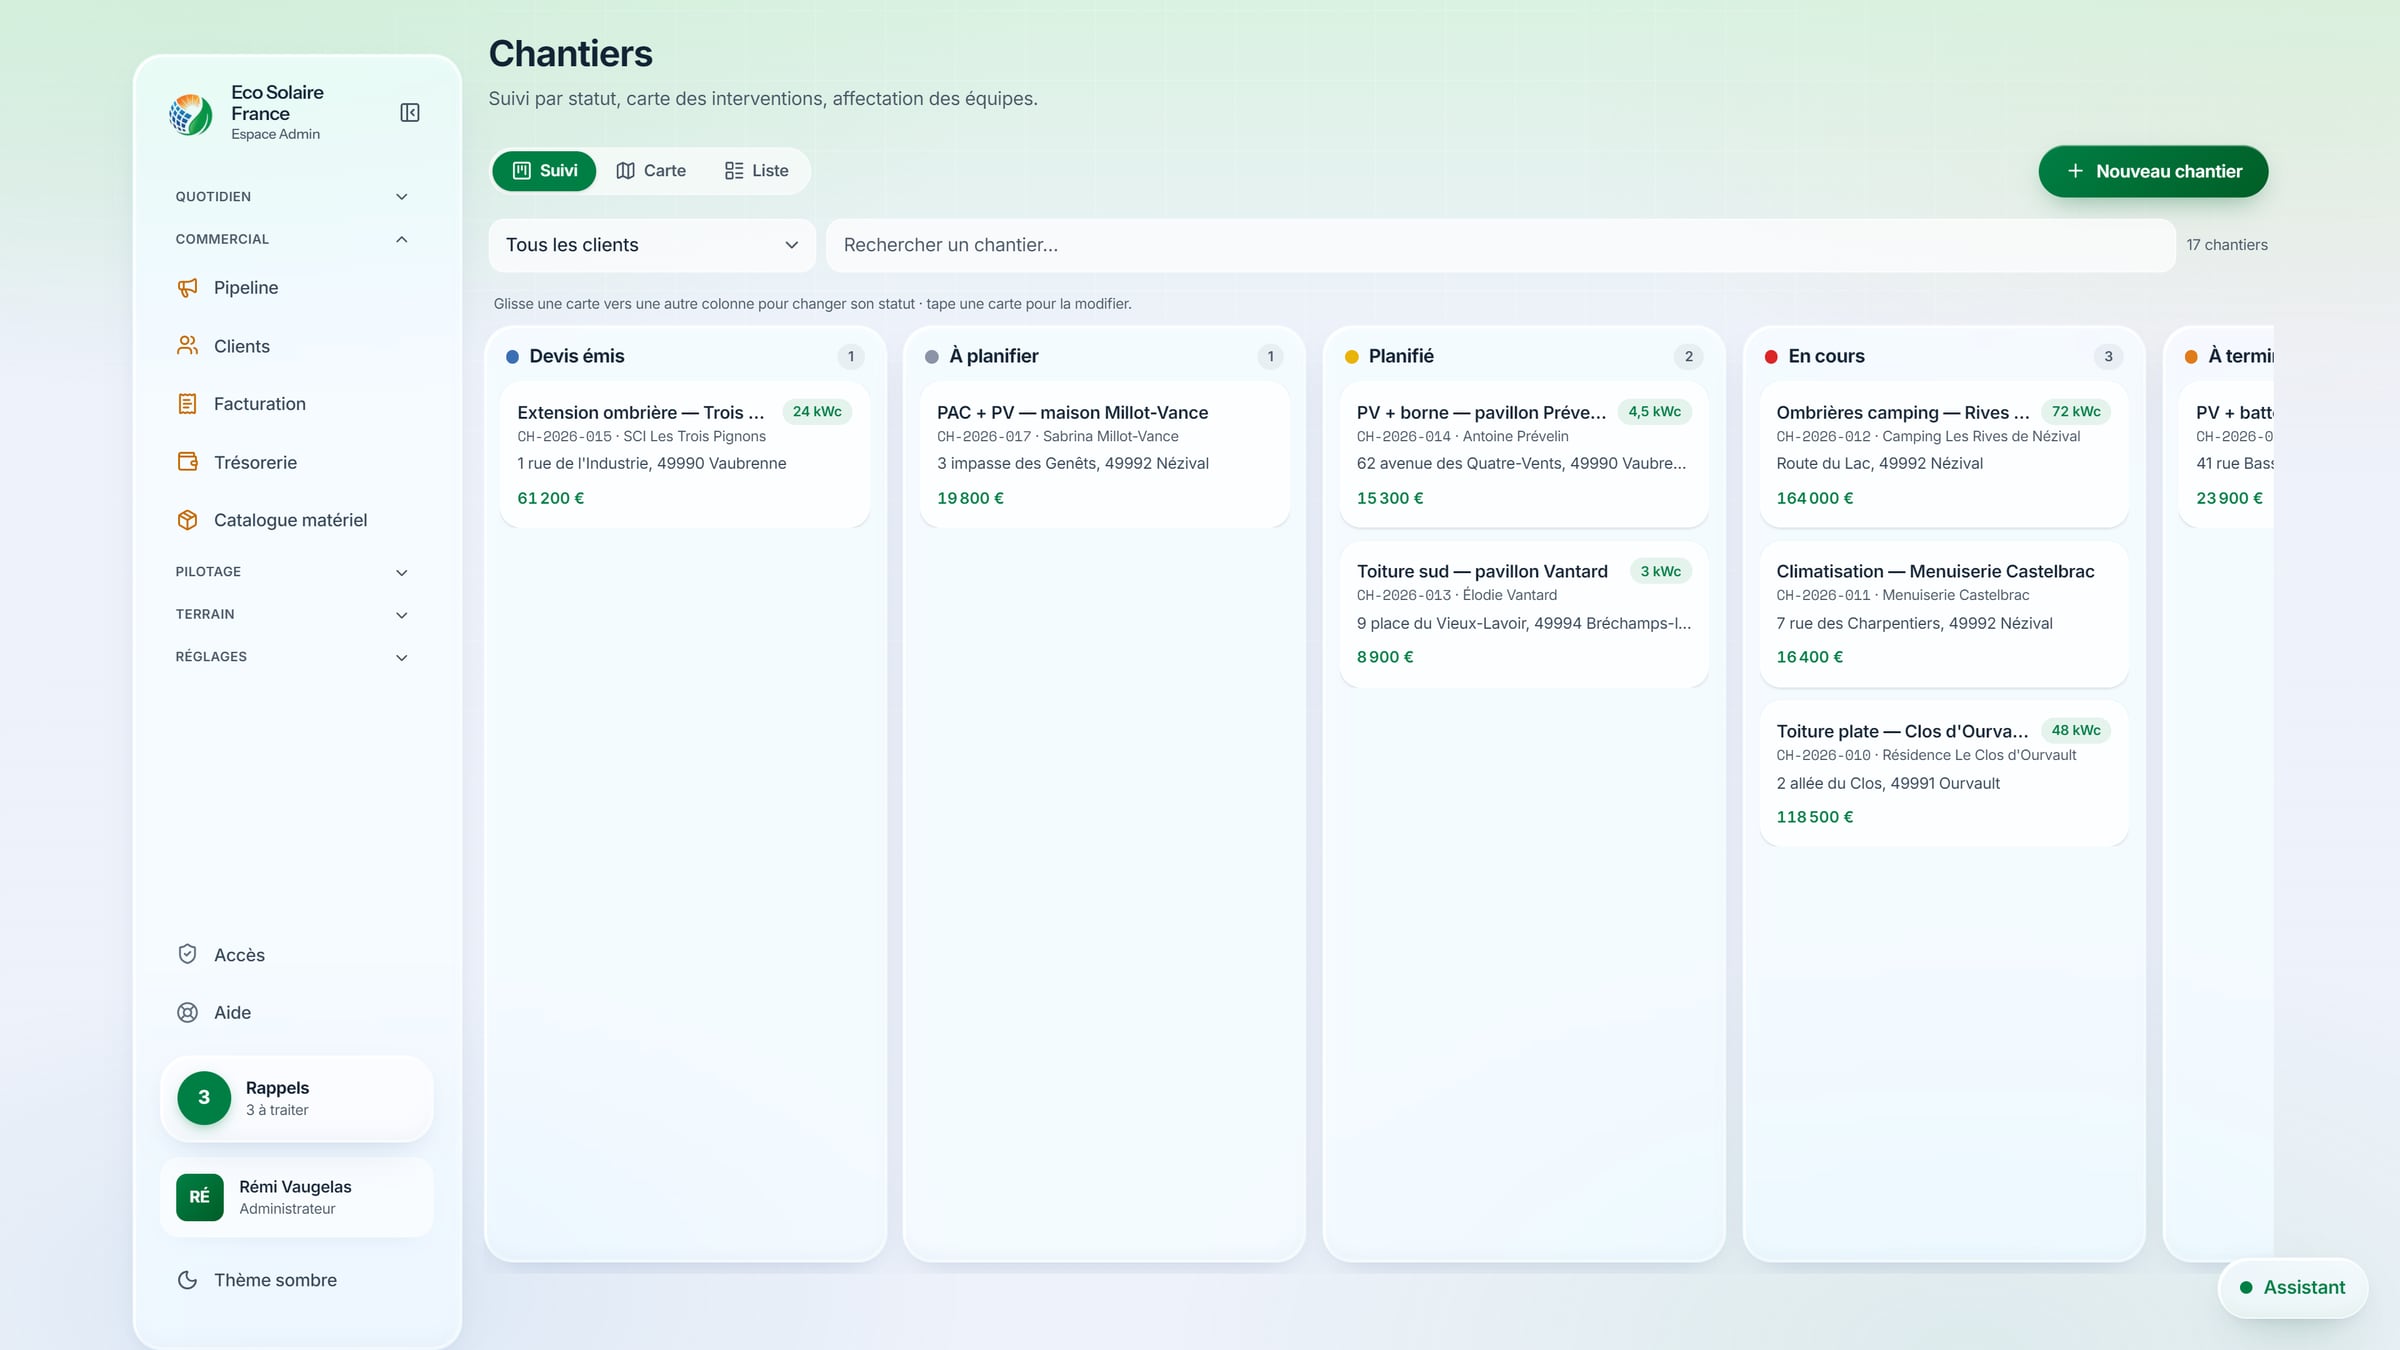Screen dimensions: 2400x1350
Task: Click the Accès shield icon
Action: (187, 954)
